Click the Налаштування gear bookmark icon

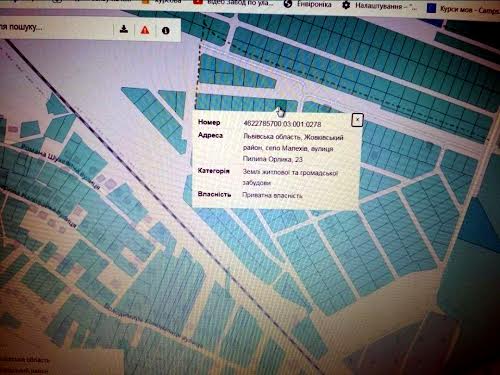tap(346, 5)
